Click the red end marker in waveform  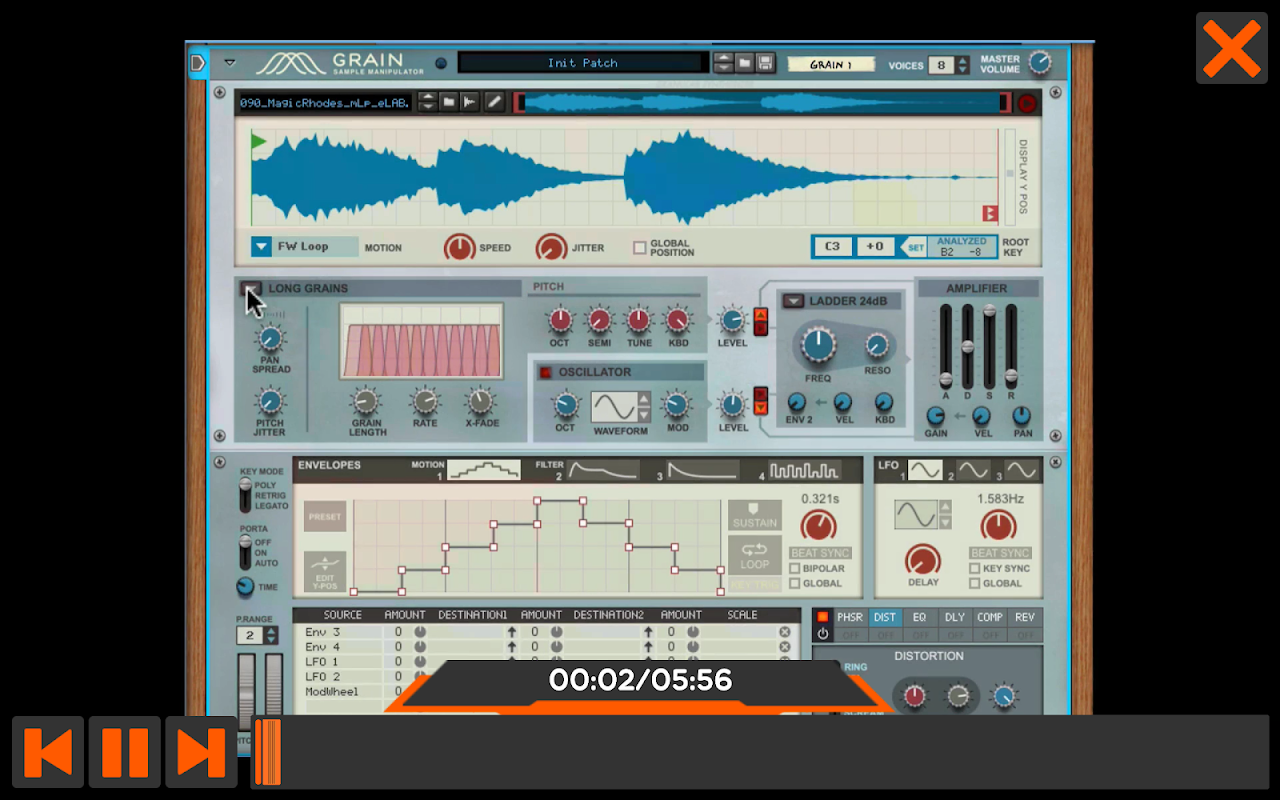[990, 213]
